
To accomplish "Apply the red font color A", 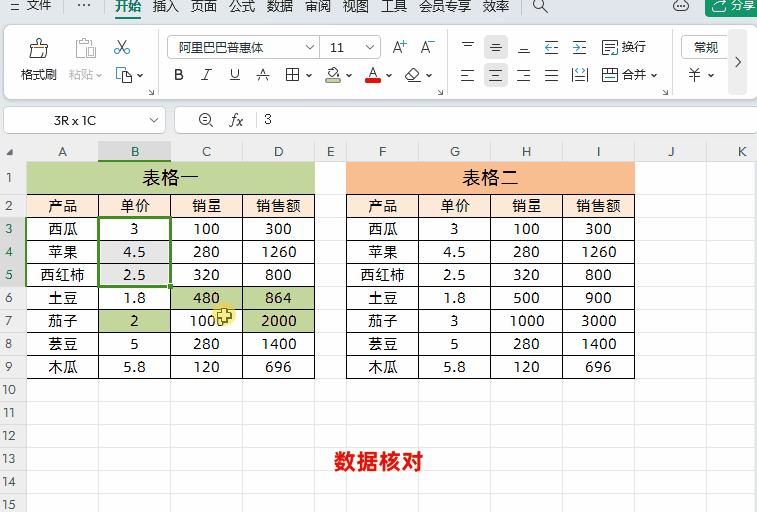I will click(373, 75).
